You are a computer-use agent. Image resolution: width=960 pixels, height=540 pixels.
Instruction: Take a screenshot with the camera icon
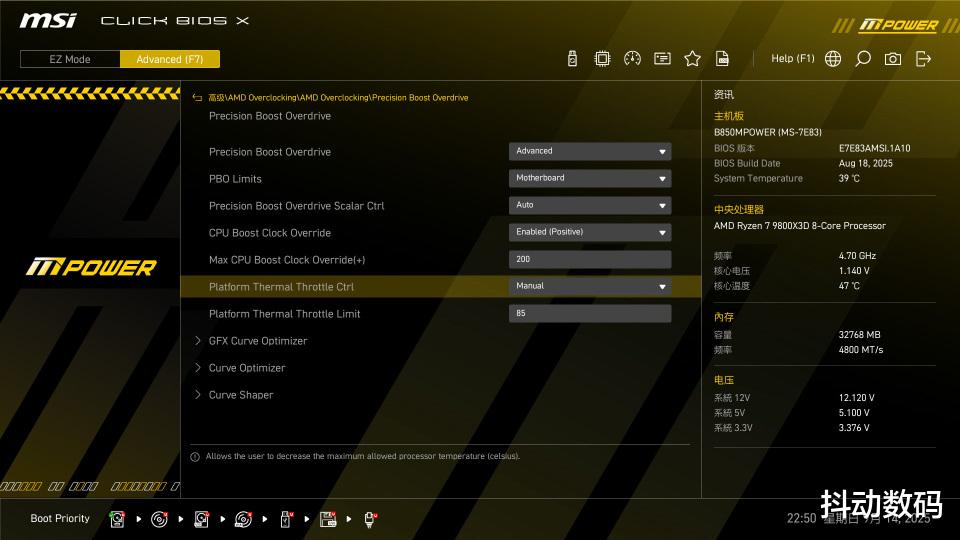click(893, 59)
